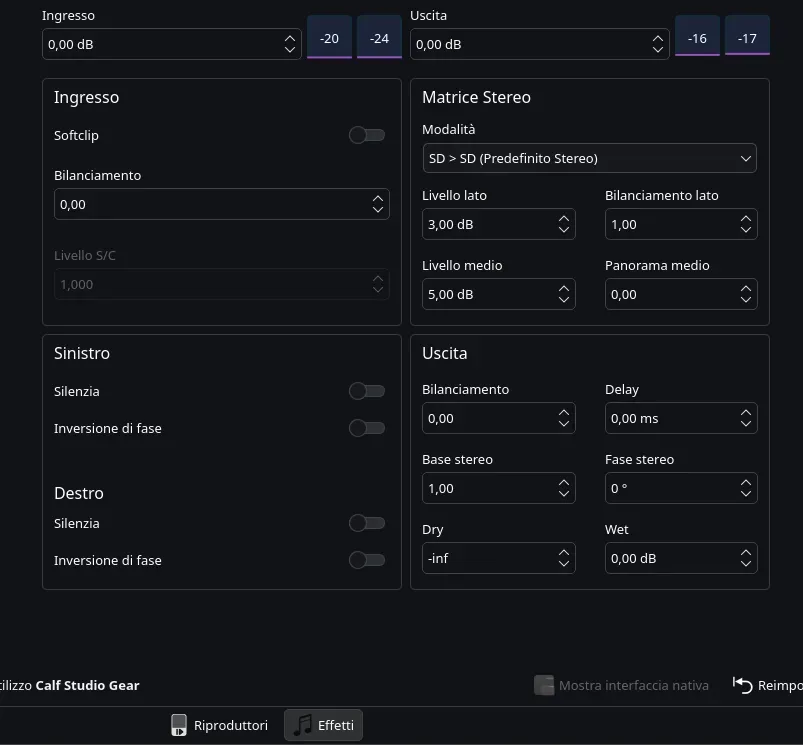Increase the Delay value with up arrow
Image resolution: width=803 pixels, height=745 pixels.
point(746,413)
